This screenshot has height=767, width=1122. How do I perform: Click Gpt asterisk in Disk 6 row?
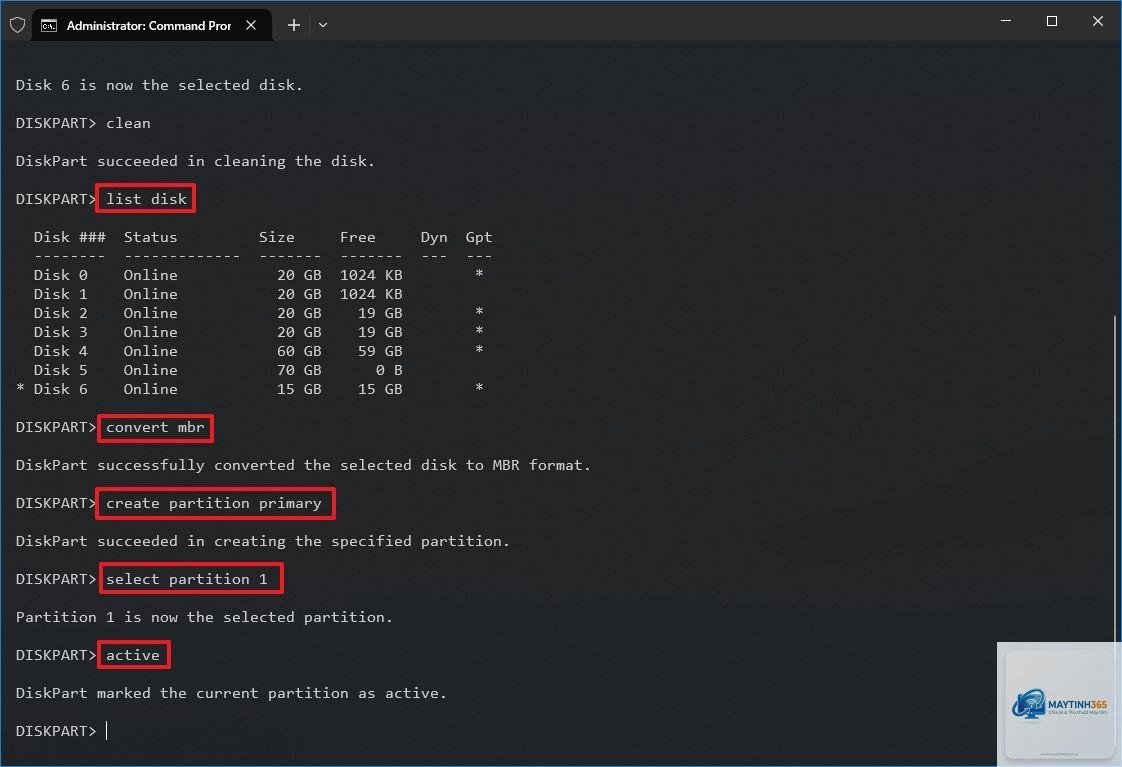tap(479, 388)
